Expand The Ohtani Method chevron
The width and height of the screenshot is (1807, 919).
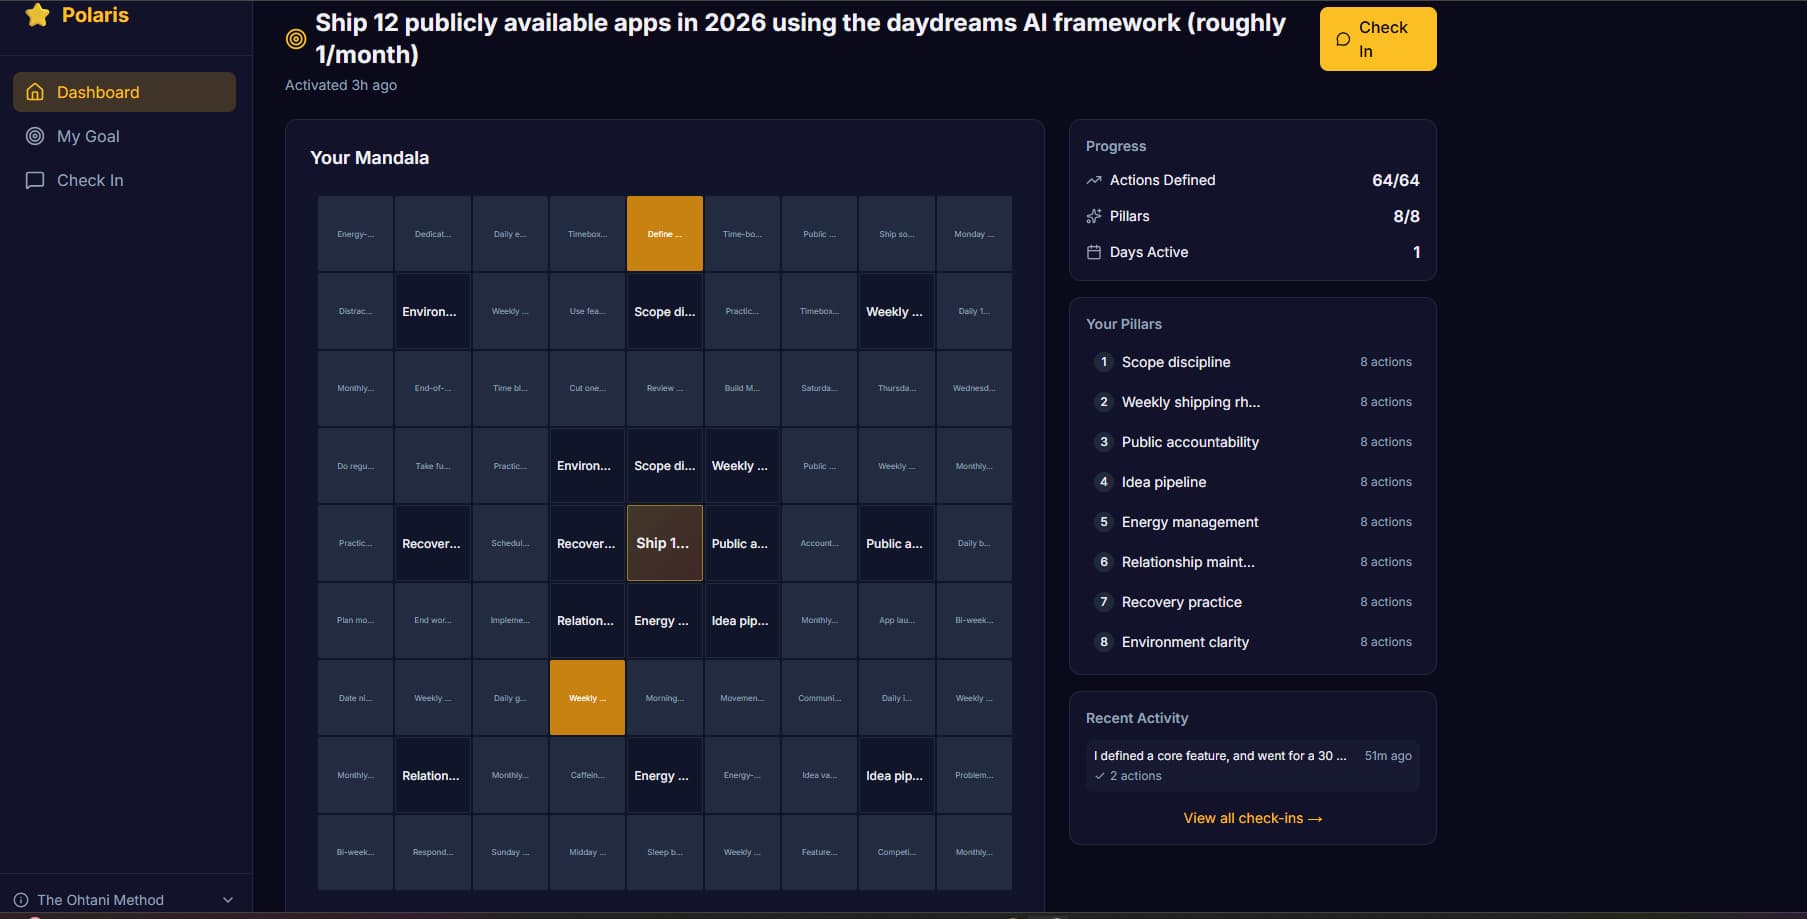(x=228, y=900)
